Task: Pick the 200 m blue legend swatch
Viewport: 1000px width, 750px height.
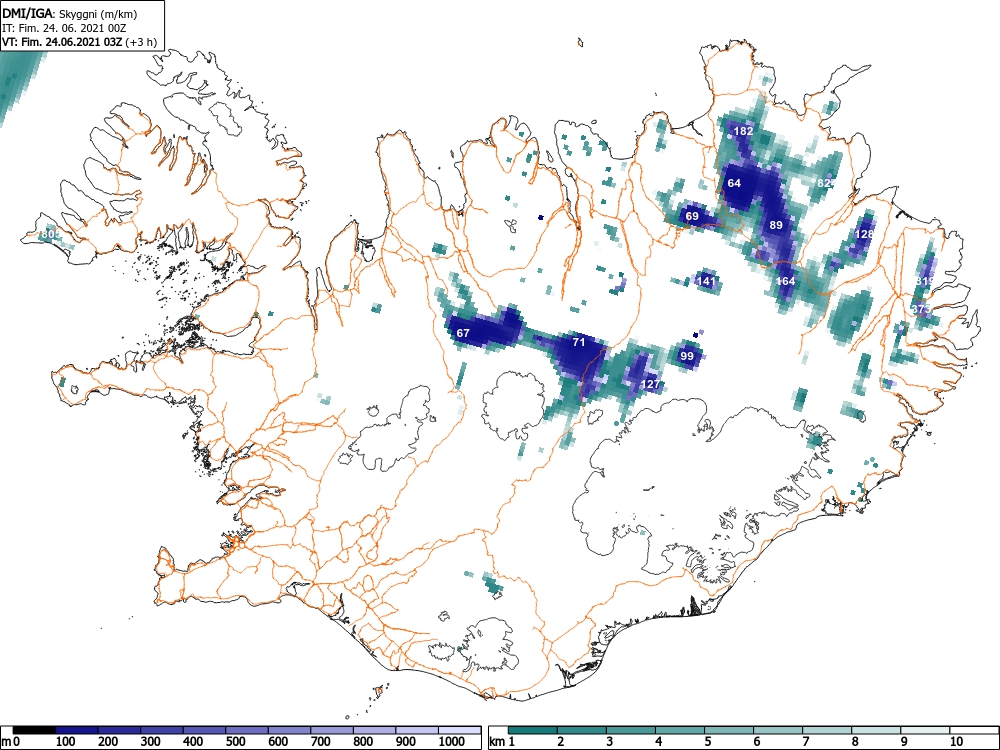Action: pos(119,730)
